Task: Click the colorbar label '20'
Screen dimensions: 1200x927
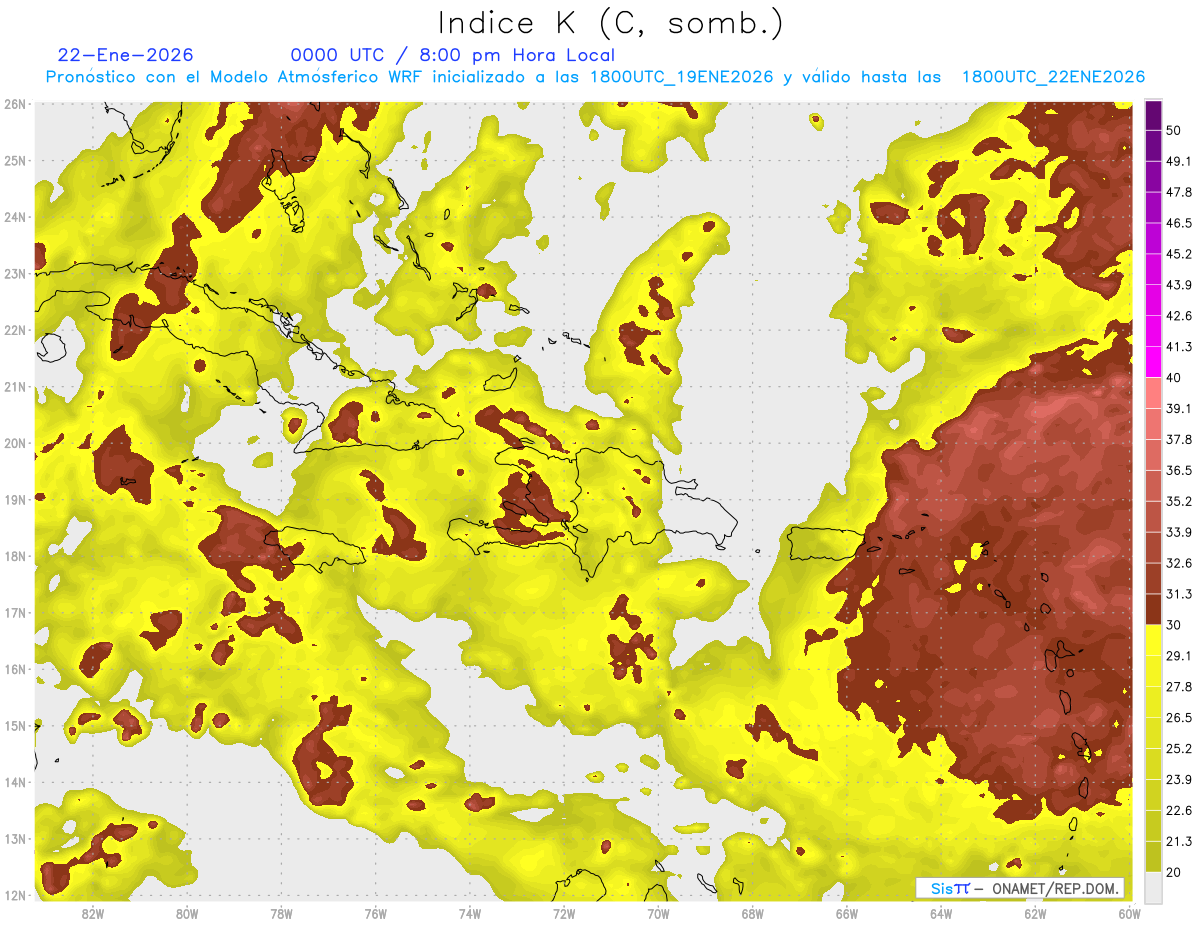Action: [x=1175, y=872]
